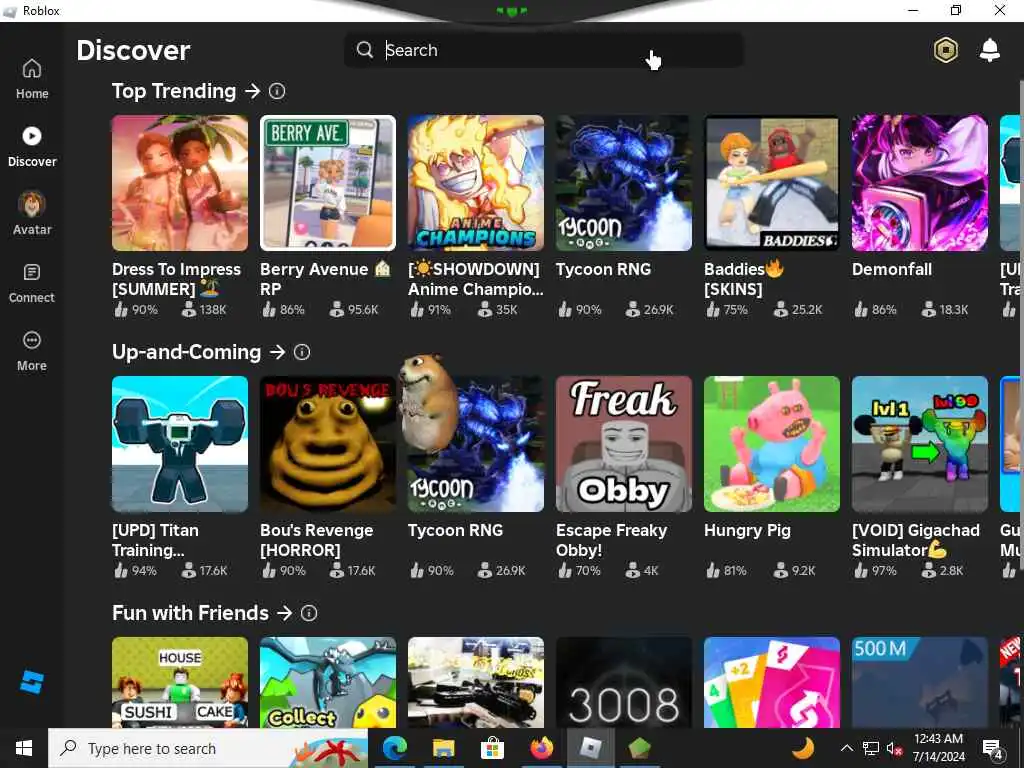Open Gigachad Simulator thumbnail
Image resolution: width=1024 pixels, height=768 pixels.
click(920, 444)
